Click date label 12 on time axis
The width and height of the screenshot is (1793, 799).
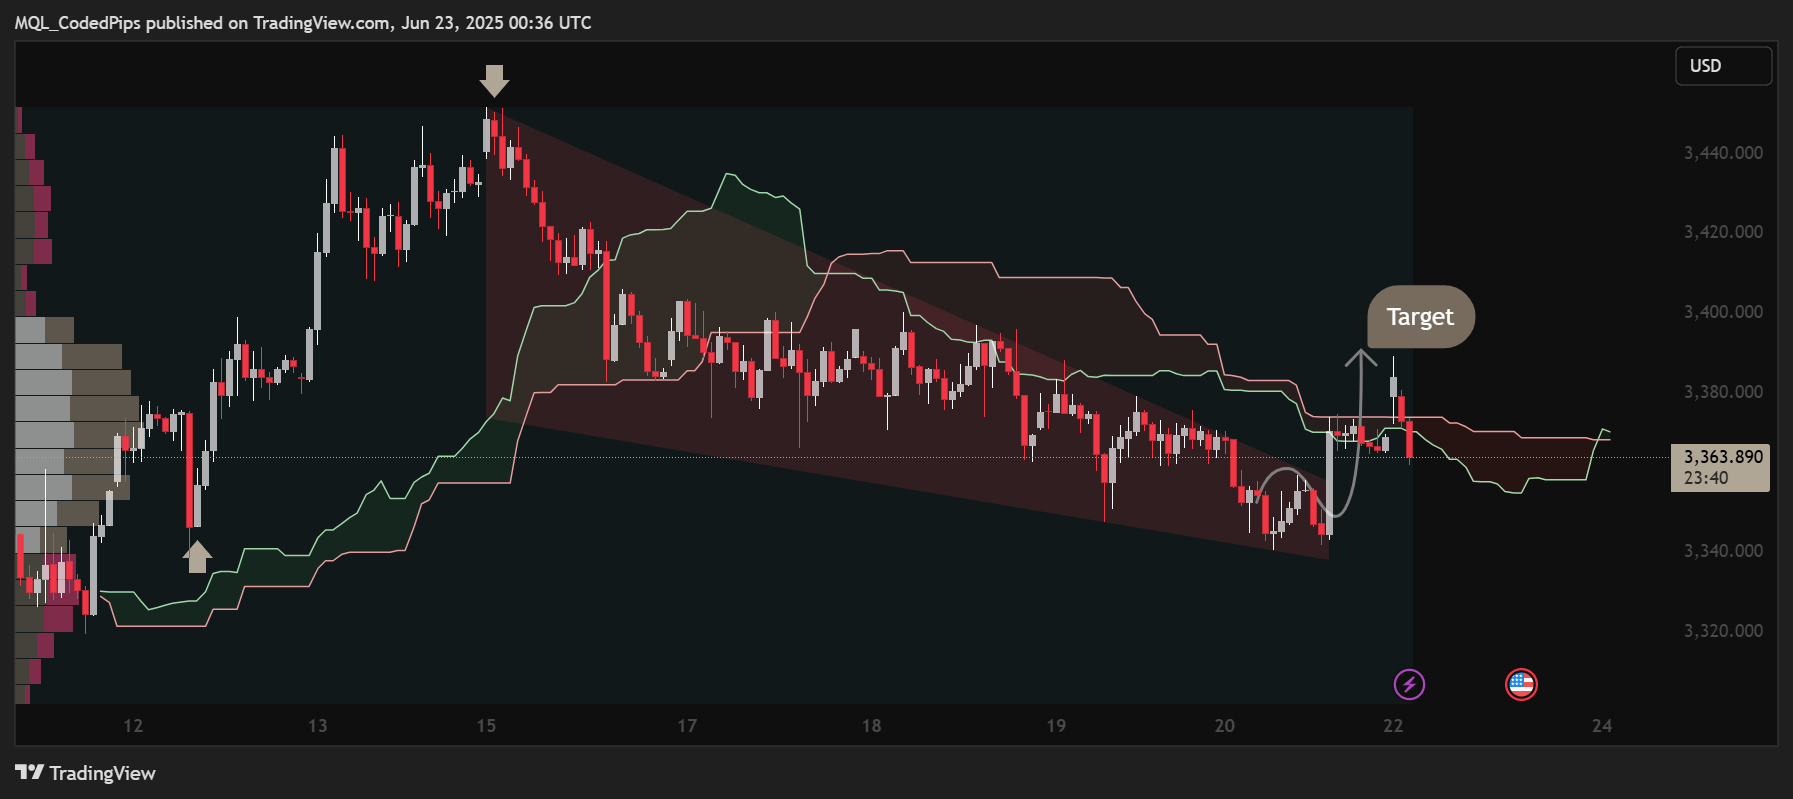(x=133, y=726)
